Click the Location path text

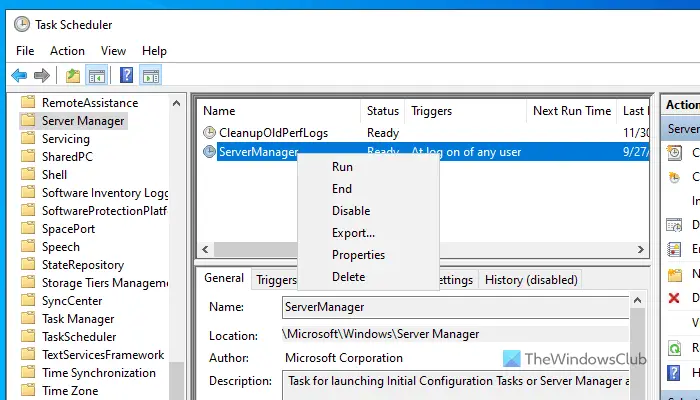pyautogui.click(x=382, y=334)
